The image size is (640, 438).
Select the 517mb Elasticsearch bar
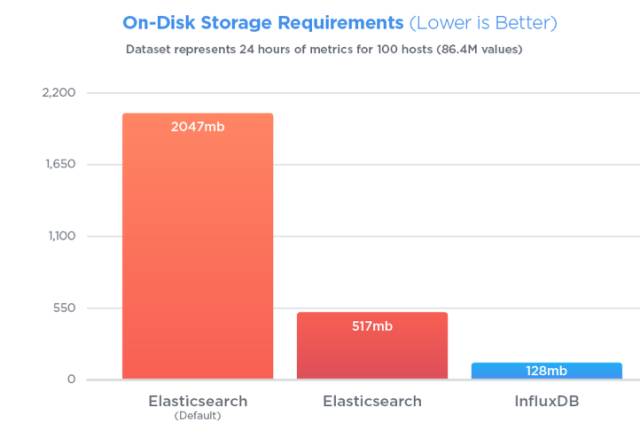372,346
